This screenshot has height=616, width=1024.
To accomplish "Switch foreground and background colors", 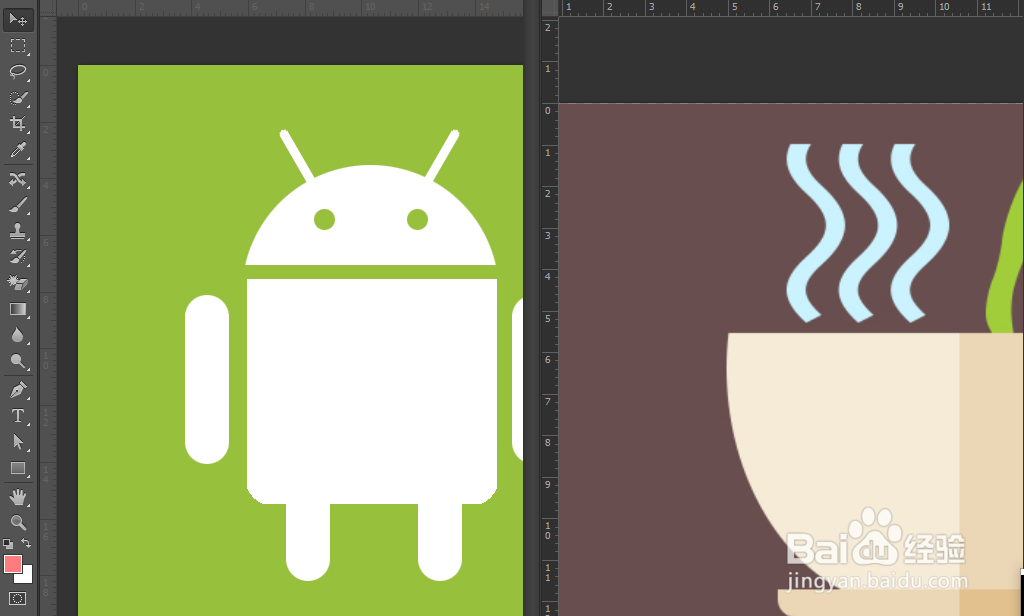I will [26, 543].
